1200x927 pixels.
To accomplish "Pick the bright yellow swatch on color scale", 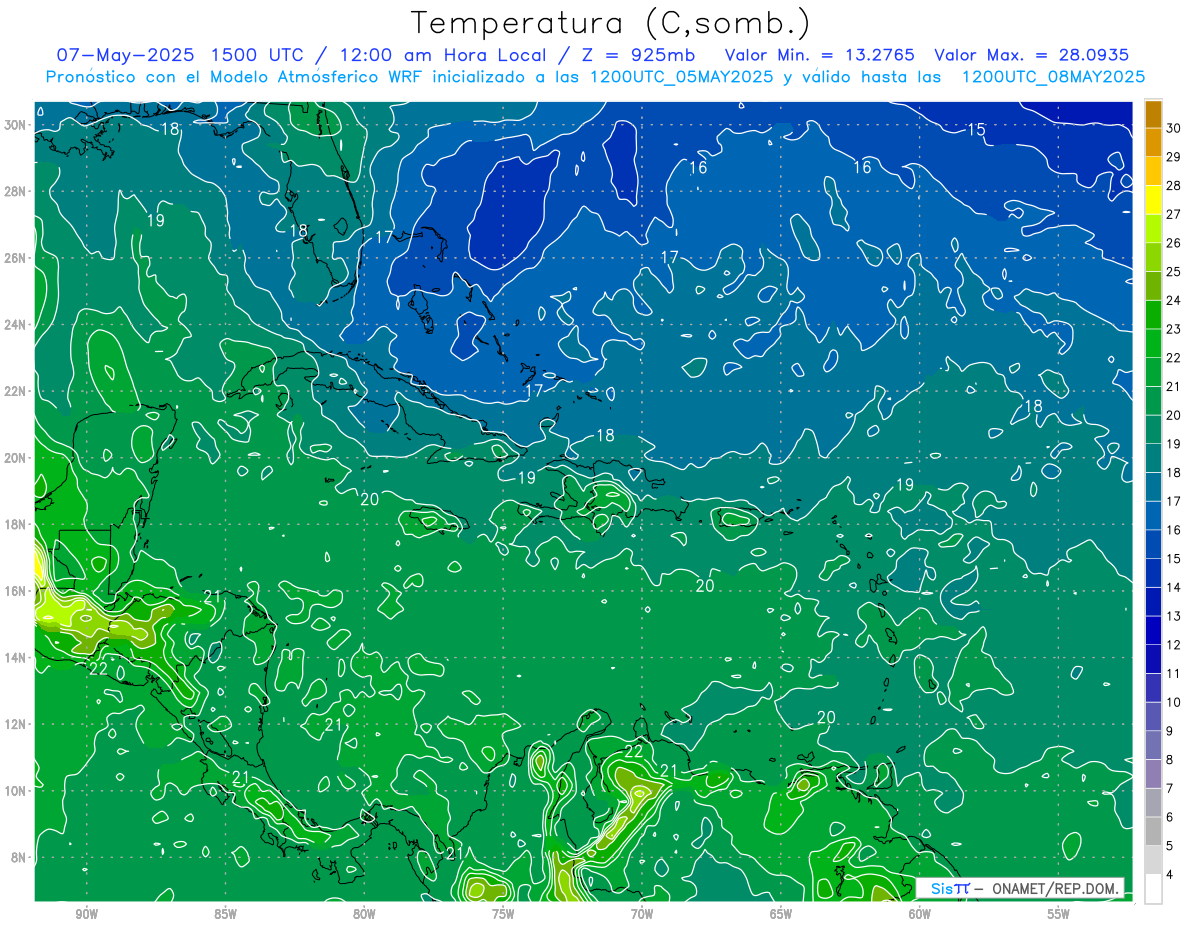I will 1153,199.
